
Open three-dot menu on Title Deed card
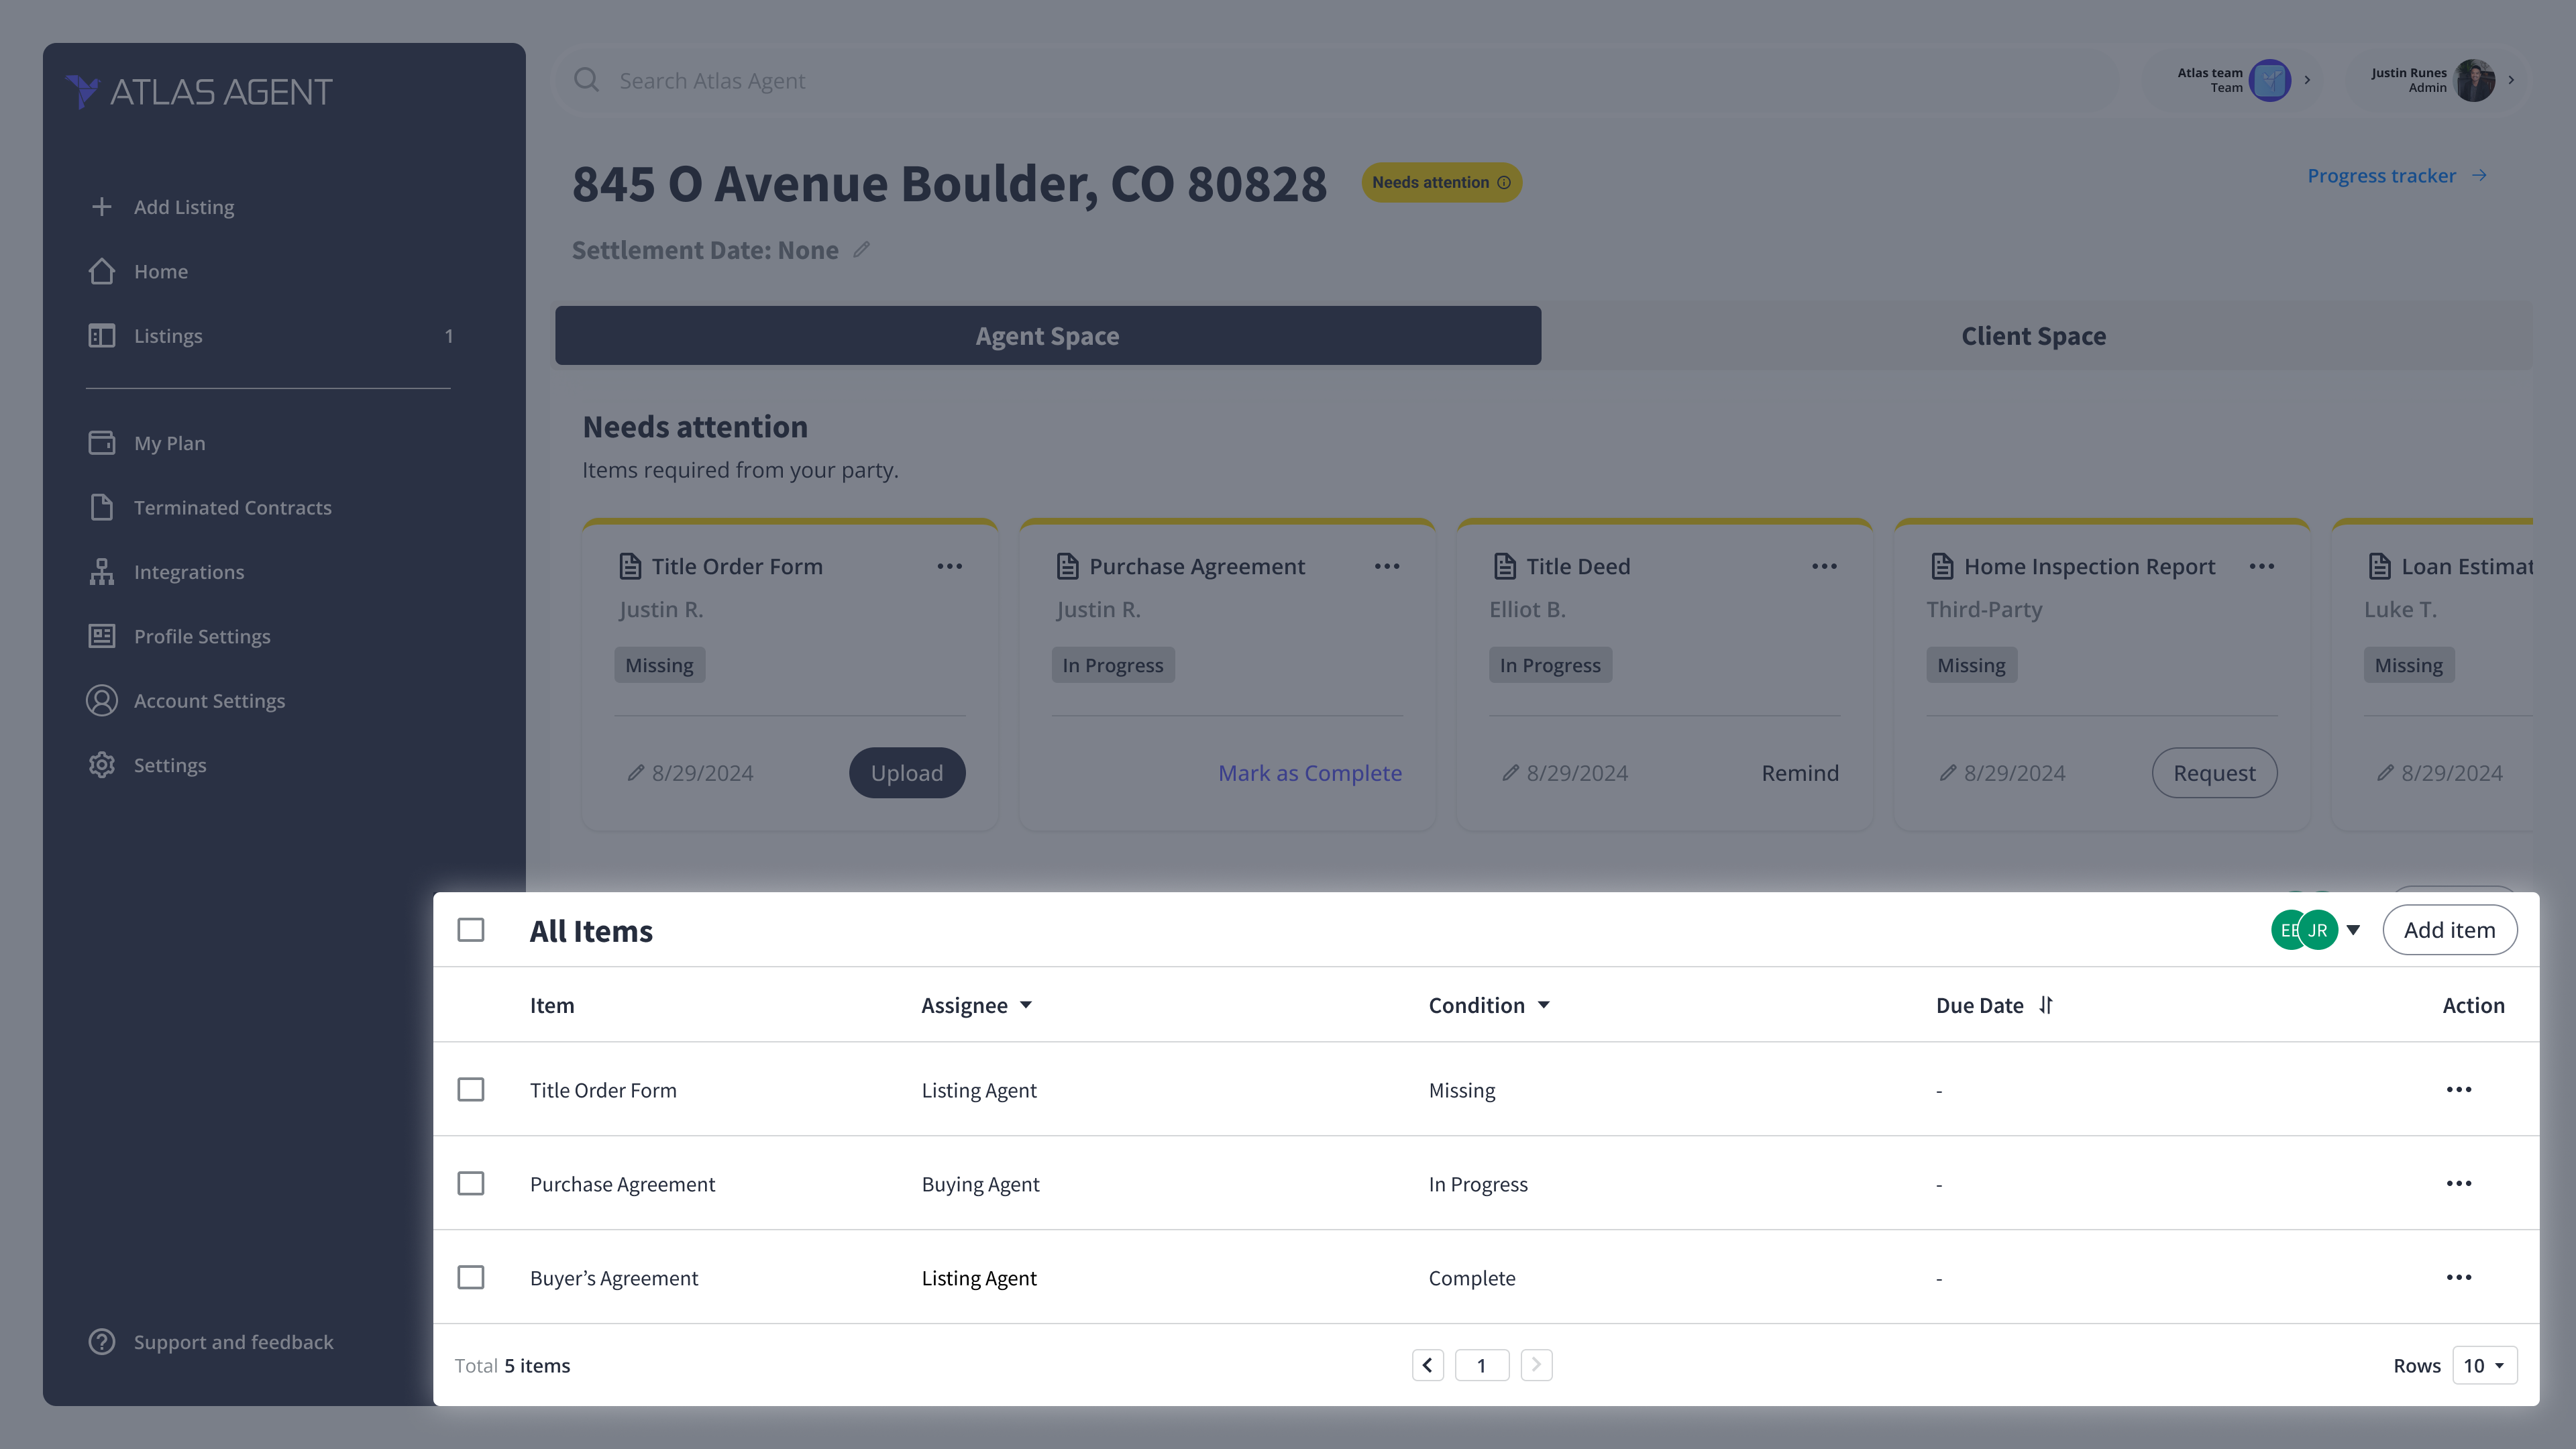pyautogui.click(x=1824, y=567)
